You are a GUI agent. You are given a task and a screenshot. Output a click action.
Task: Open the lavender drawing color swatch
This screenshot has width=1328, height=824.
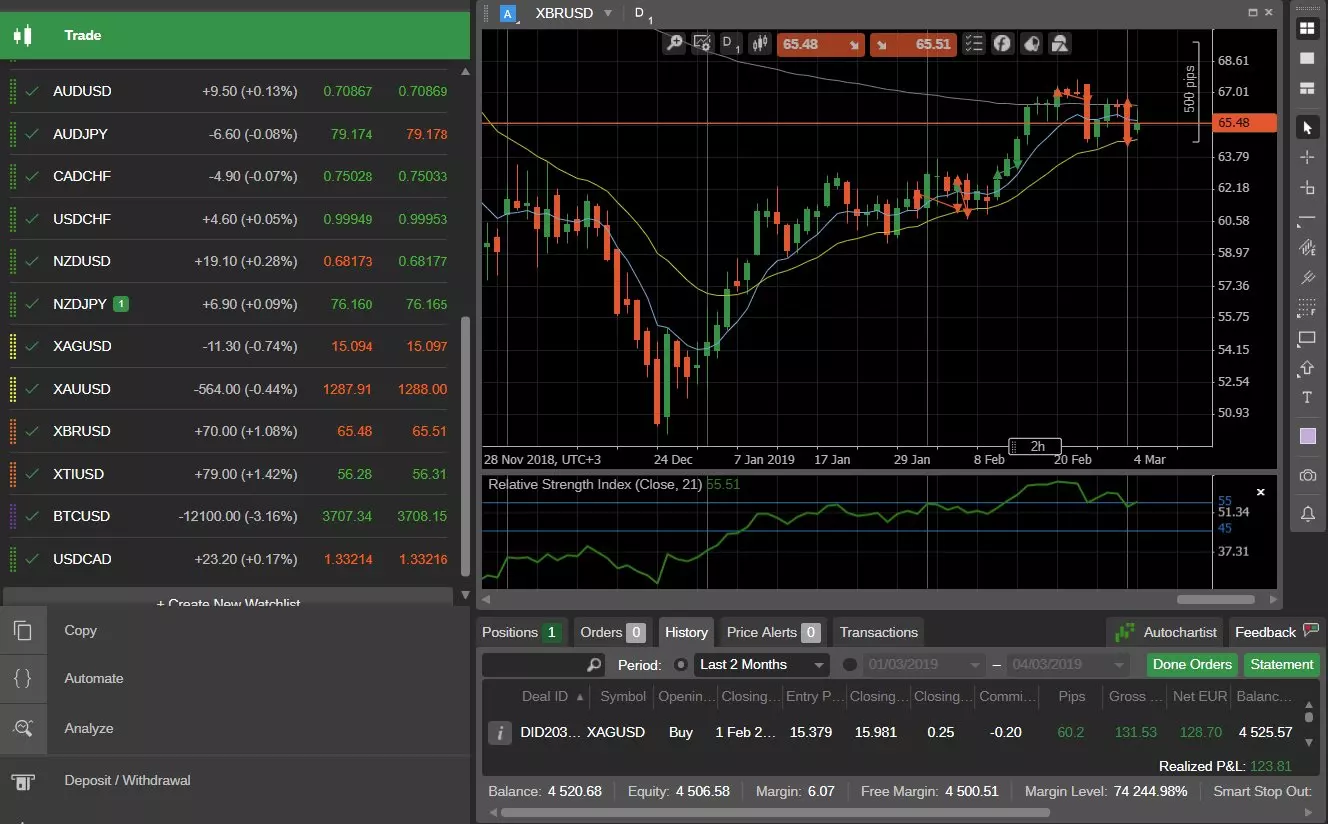tap(1307, 436)
